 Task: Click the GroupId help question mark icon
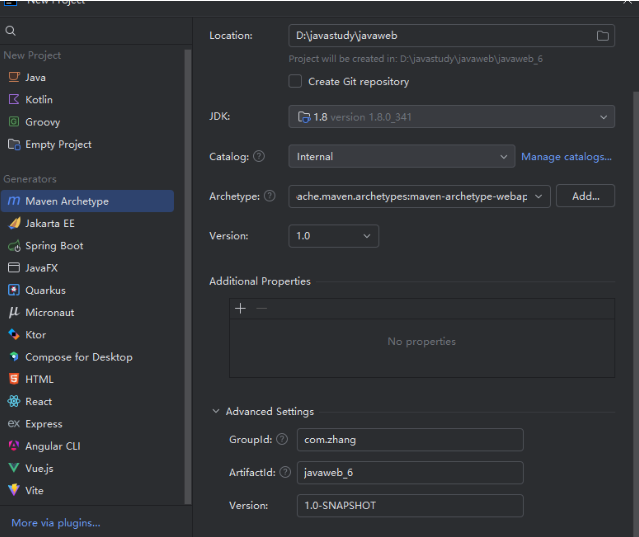[282, 440]
